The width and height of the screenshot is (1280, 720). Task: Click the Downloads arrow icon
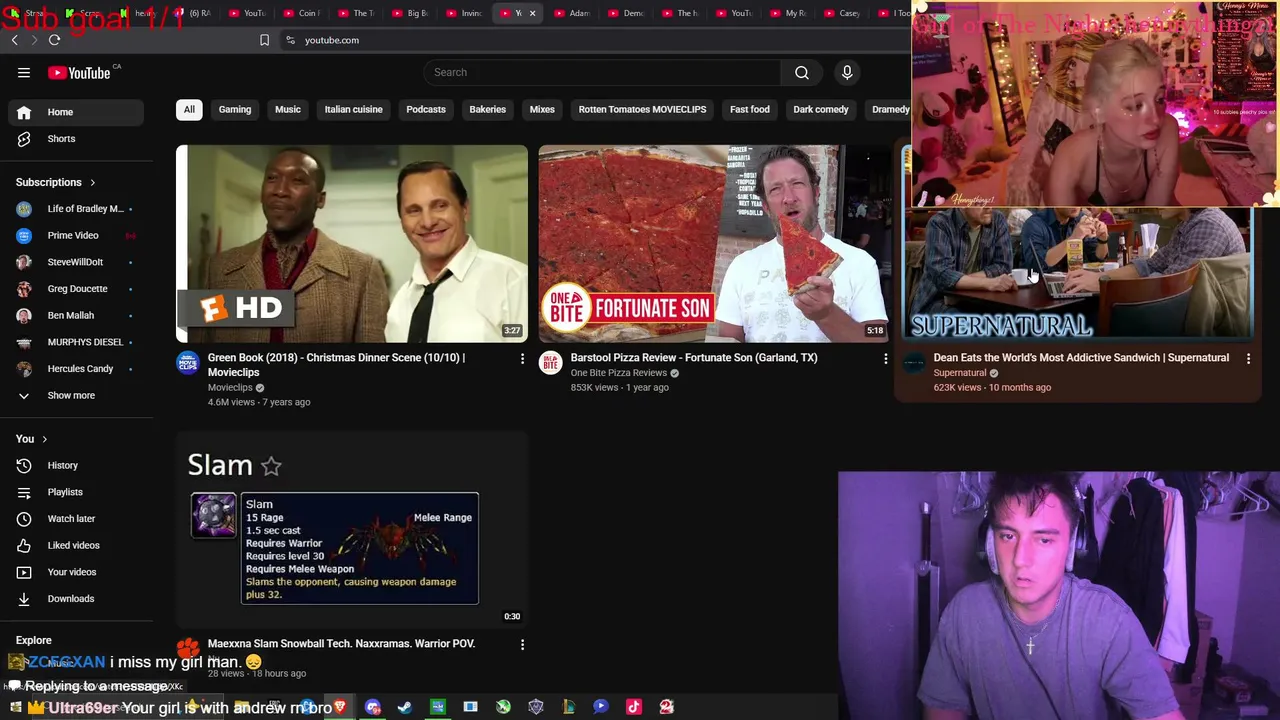tap(24, 598)
